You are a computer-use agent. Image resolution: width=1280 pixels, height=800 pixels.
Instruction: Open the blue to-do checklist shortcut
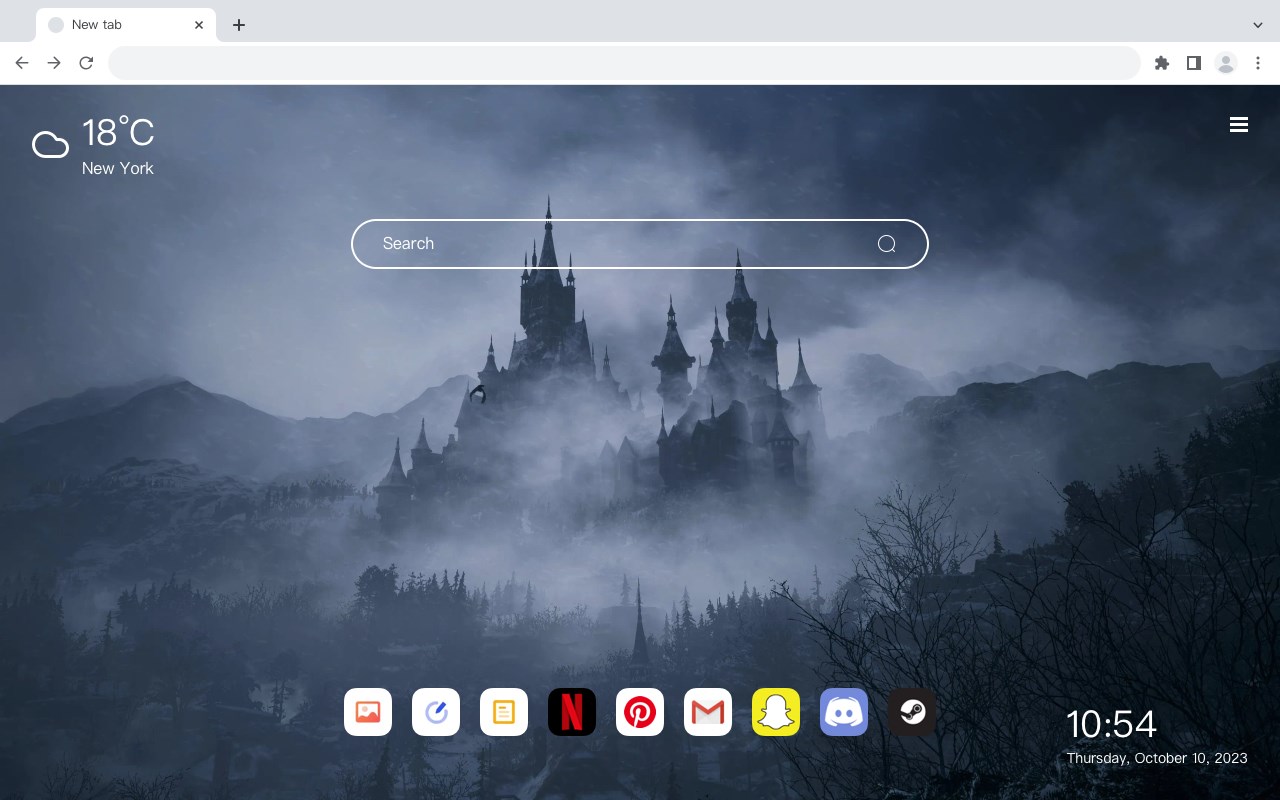436,712
